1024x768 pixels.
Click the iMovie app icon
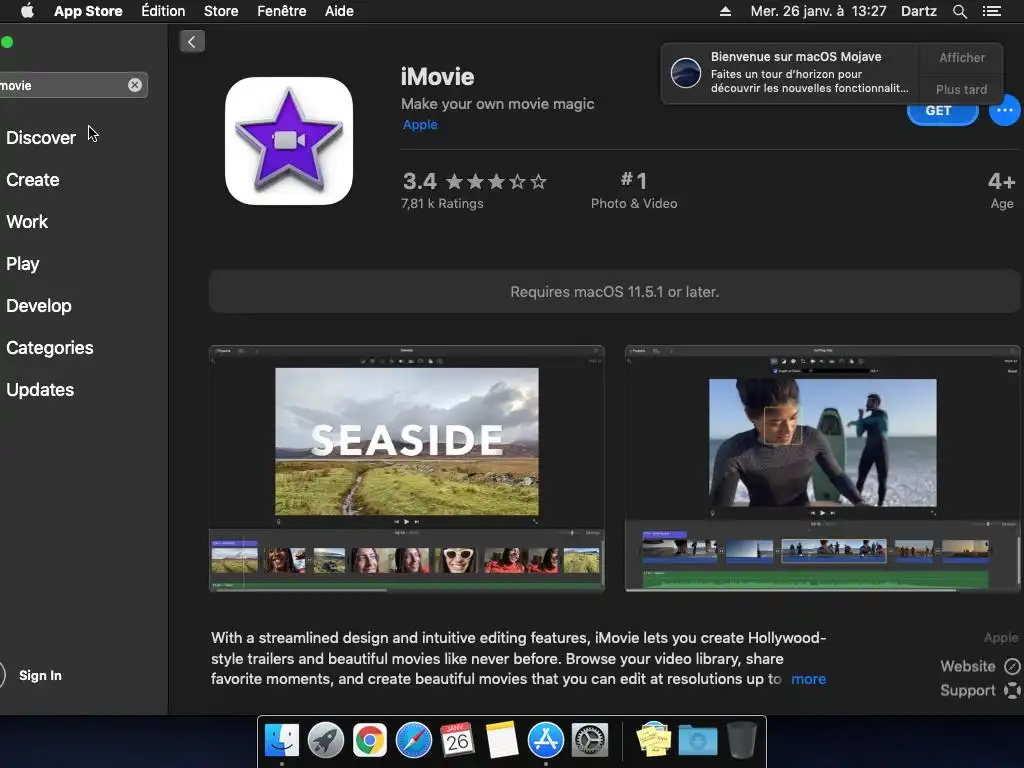(x=289, y=141)
